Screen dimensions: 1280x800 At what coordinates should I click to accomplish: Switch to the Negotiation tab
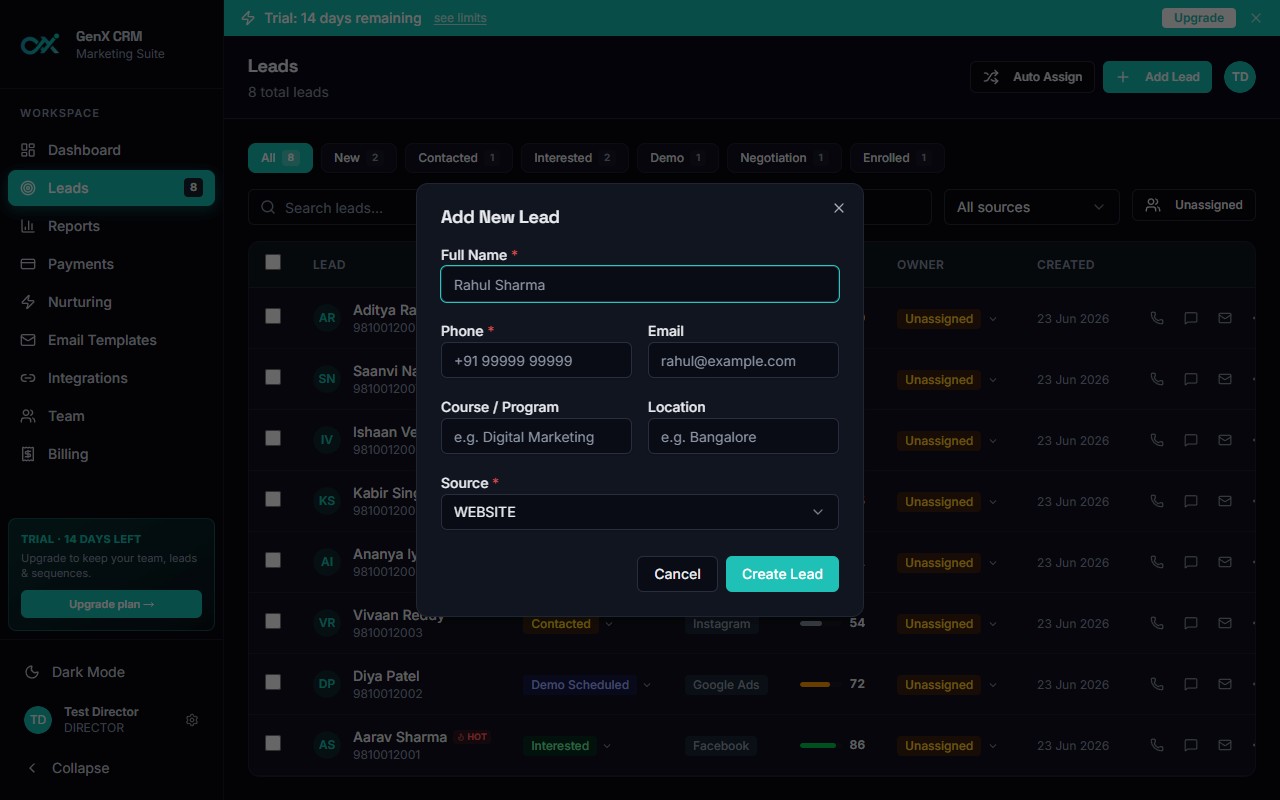click(783, 158)
